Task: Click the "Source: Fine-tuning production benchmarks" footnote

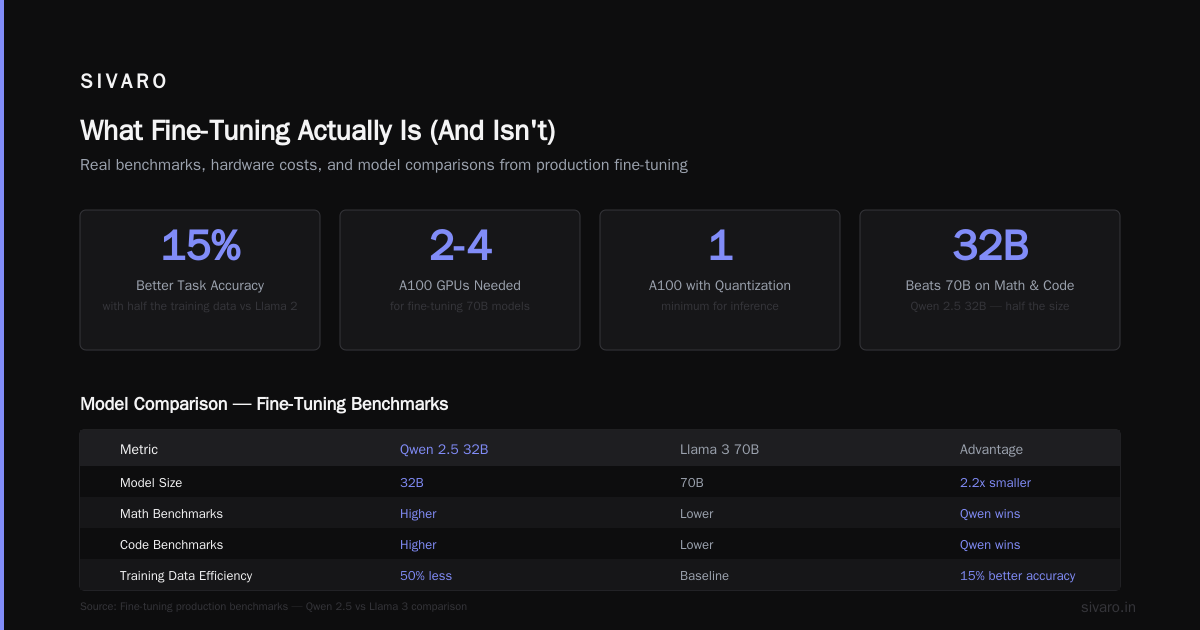Action: pos(273,606)
